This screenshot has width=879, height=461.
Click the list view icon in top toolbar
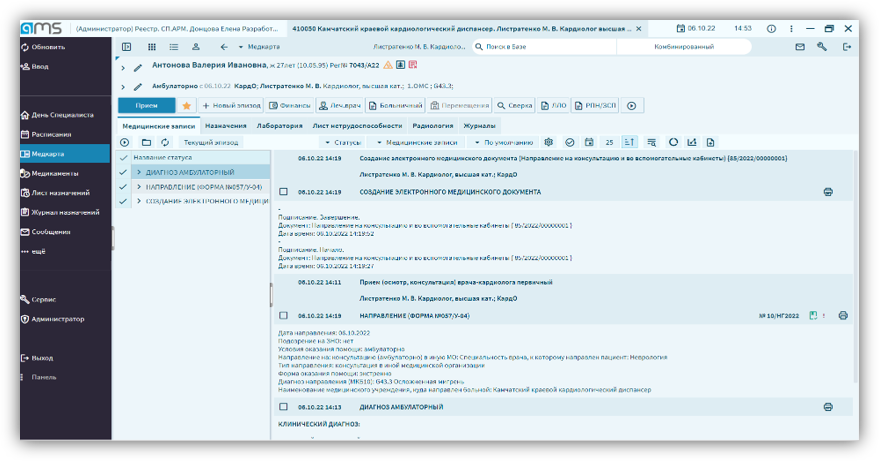tap(174, 47)
